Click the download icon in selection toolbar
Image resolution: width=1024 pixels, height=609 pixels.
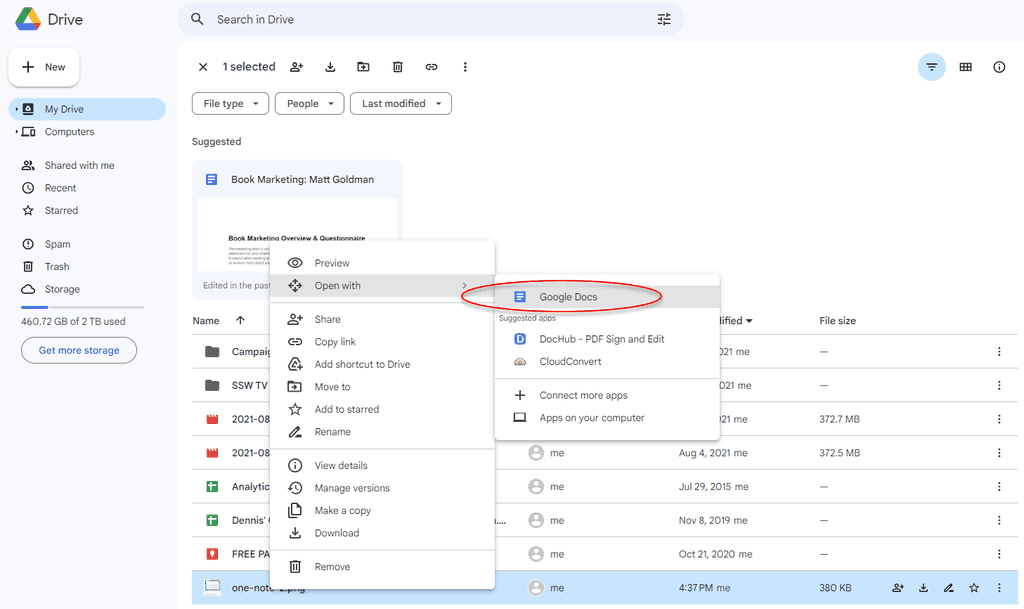click(x=330, y=67)
